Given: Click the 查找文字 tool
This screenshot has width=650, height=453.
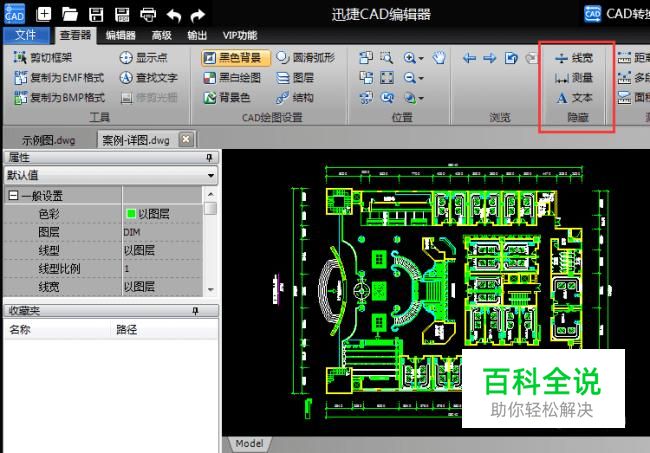Looking at the screenshot, I should click(x=148, y=78).
